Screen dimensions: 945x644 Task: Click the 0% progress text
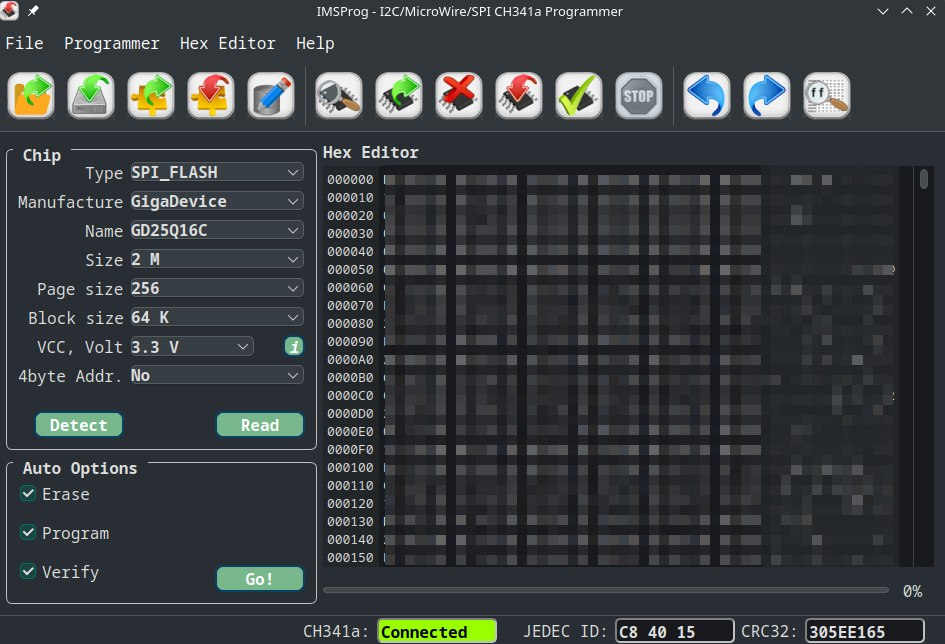912,591
